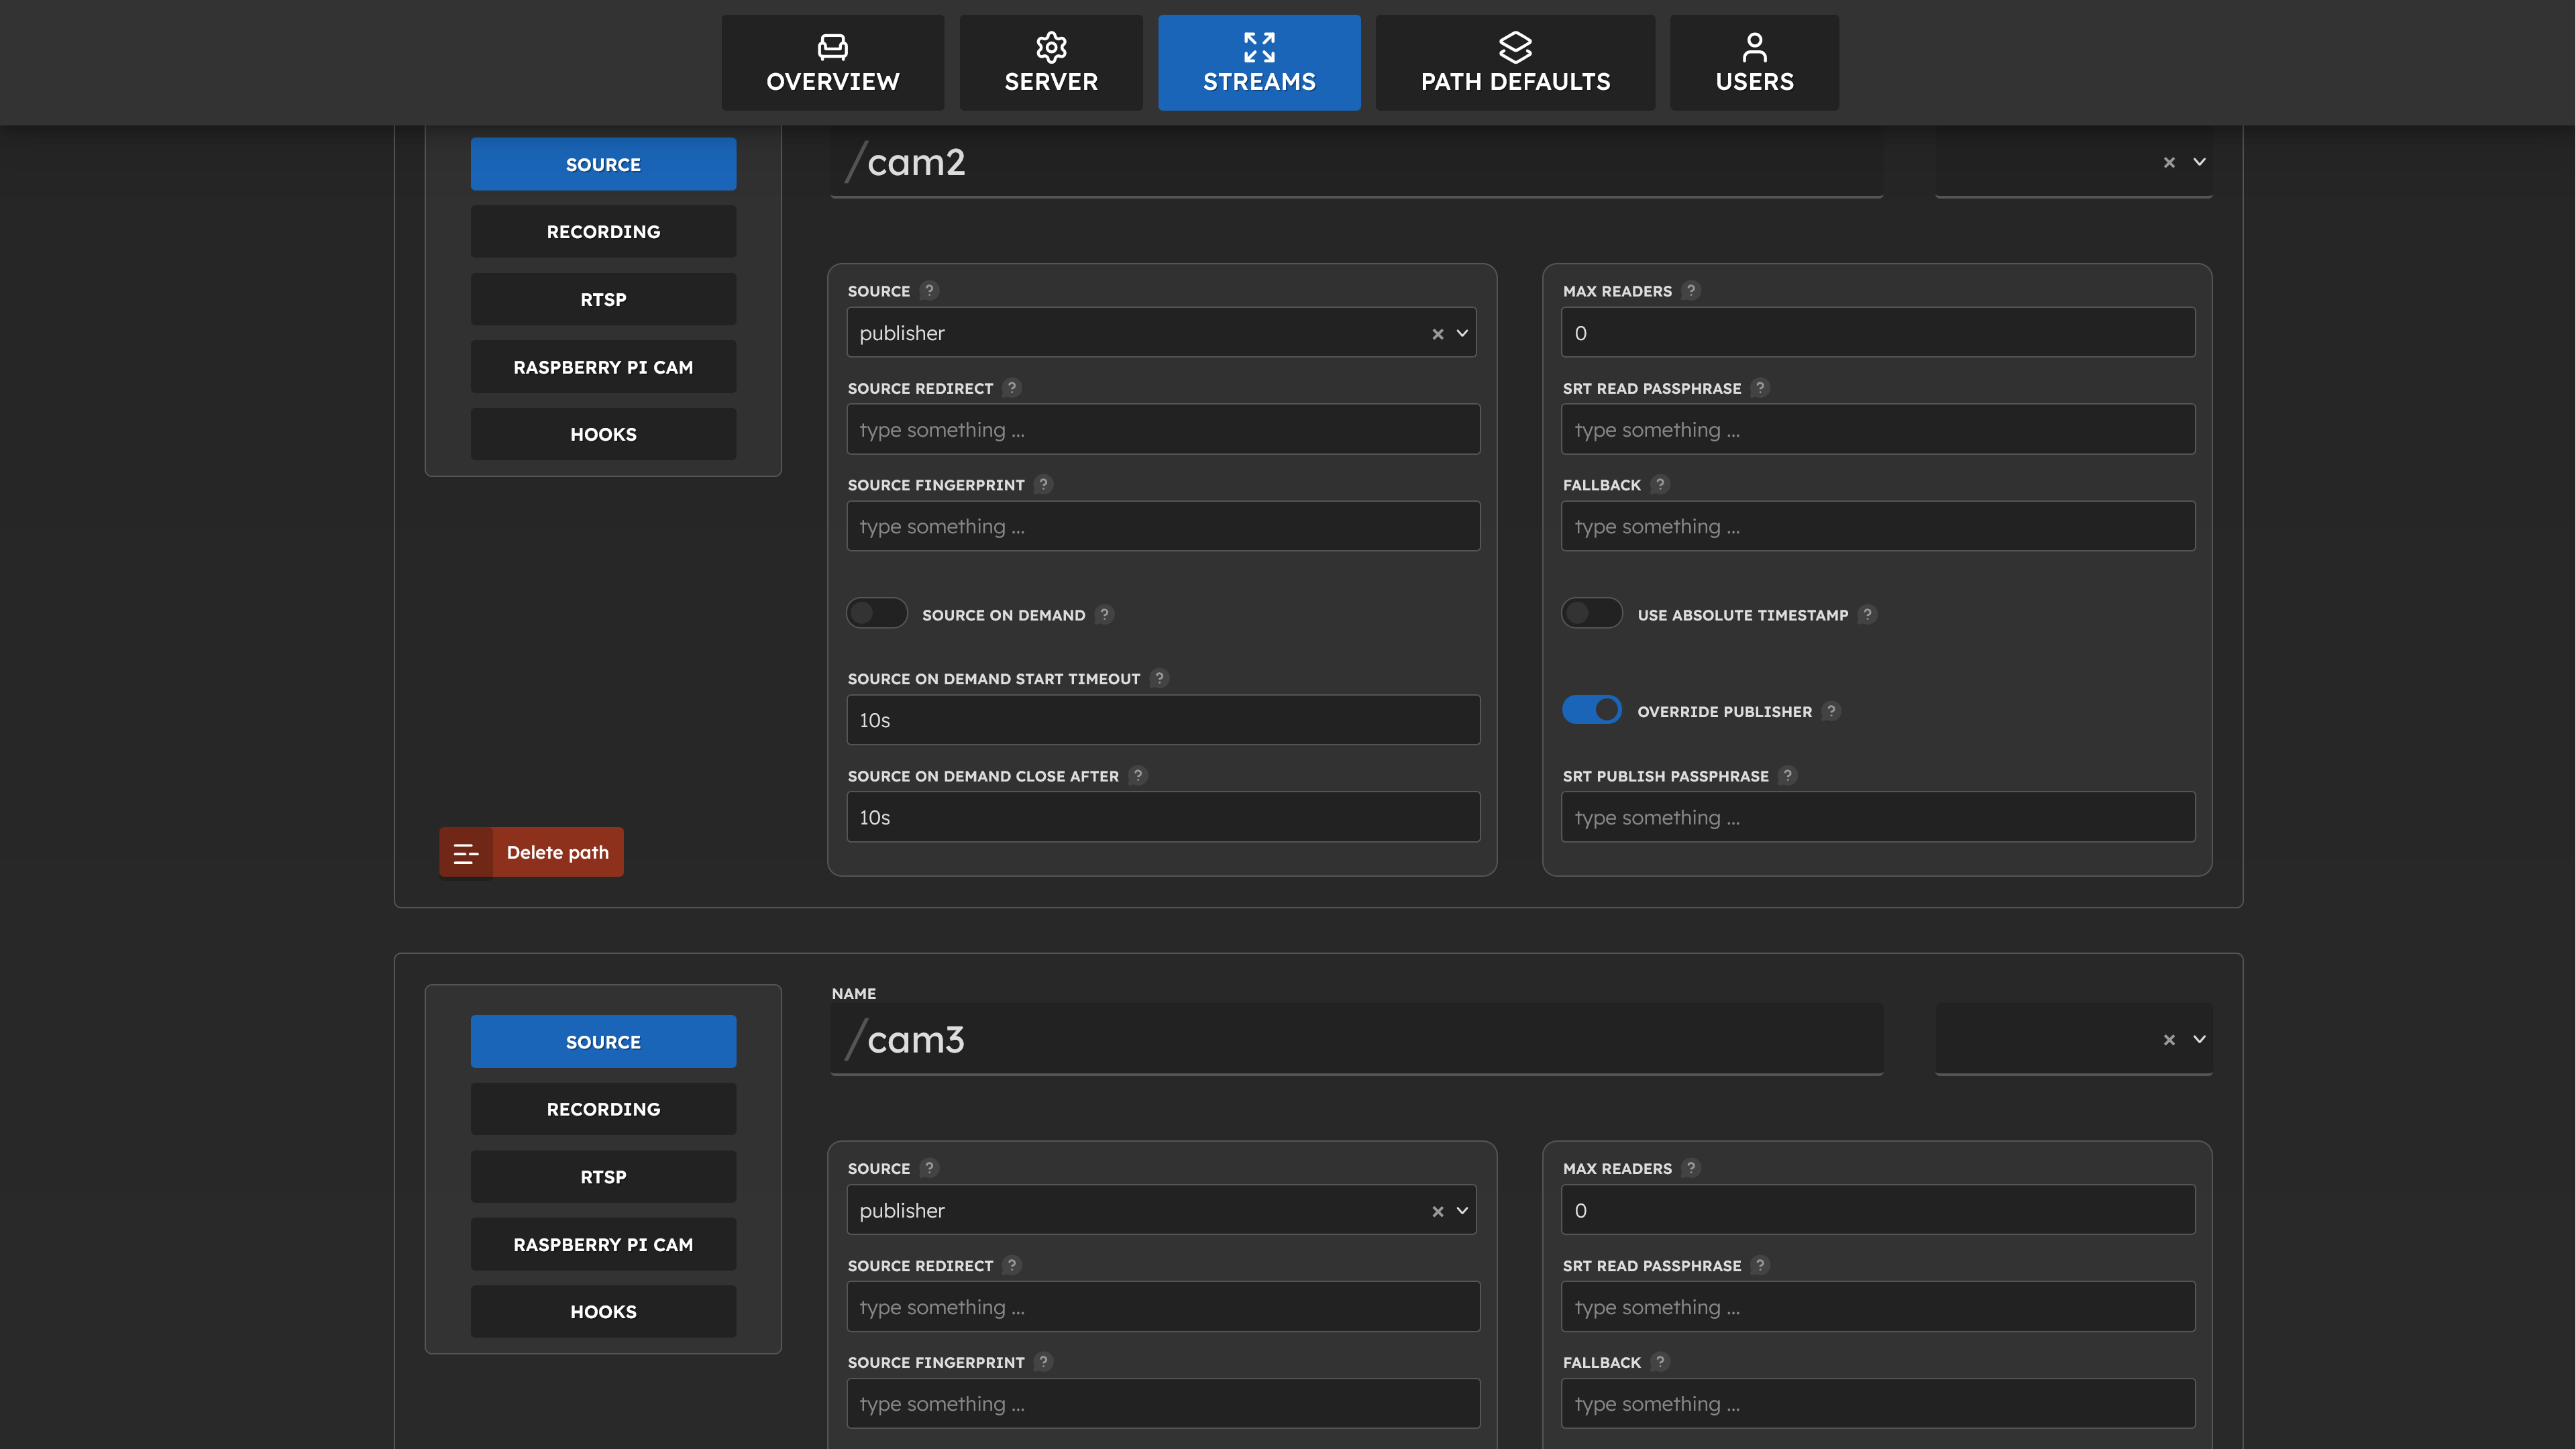Click the Overview sofa icon
2576x1449 pixels.
pos(832,46)
